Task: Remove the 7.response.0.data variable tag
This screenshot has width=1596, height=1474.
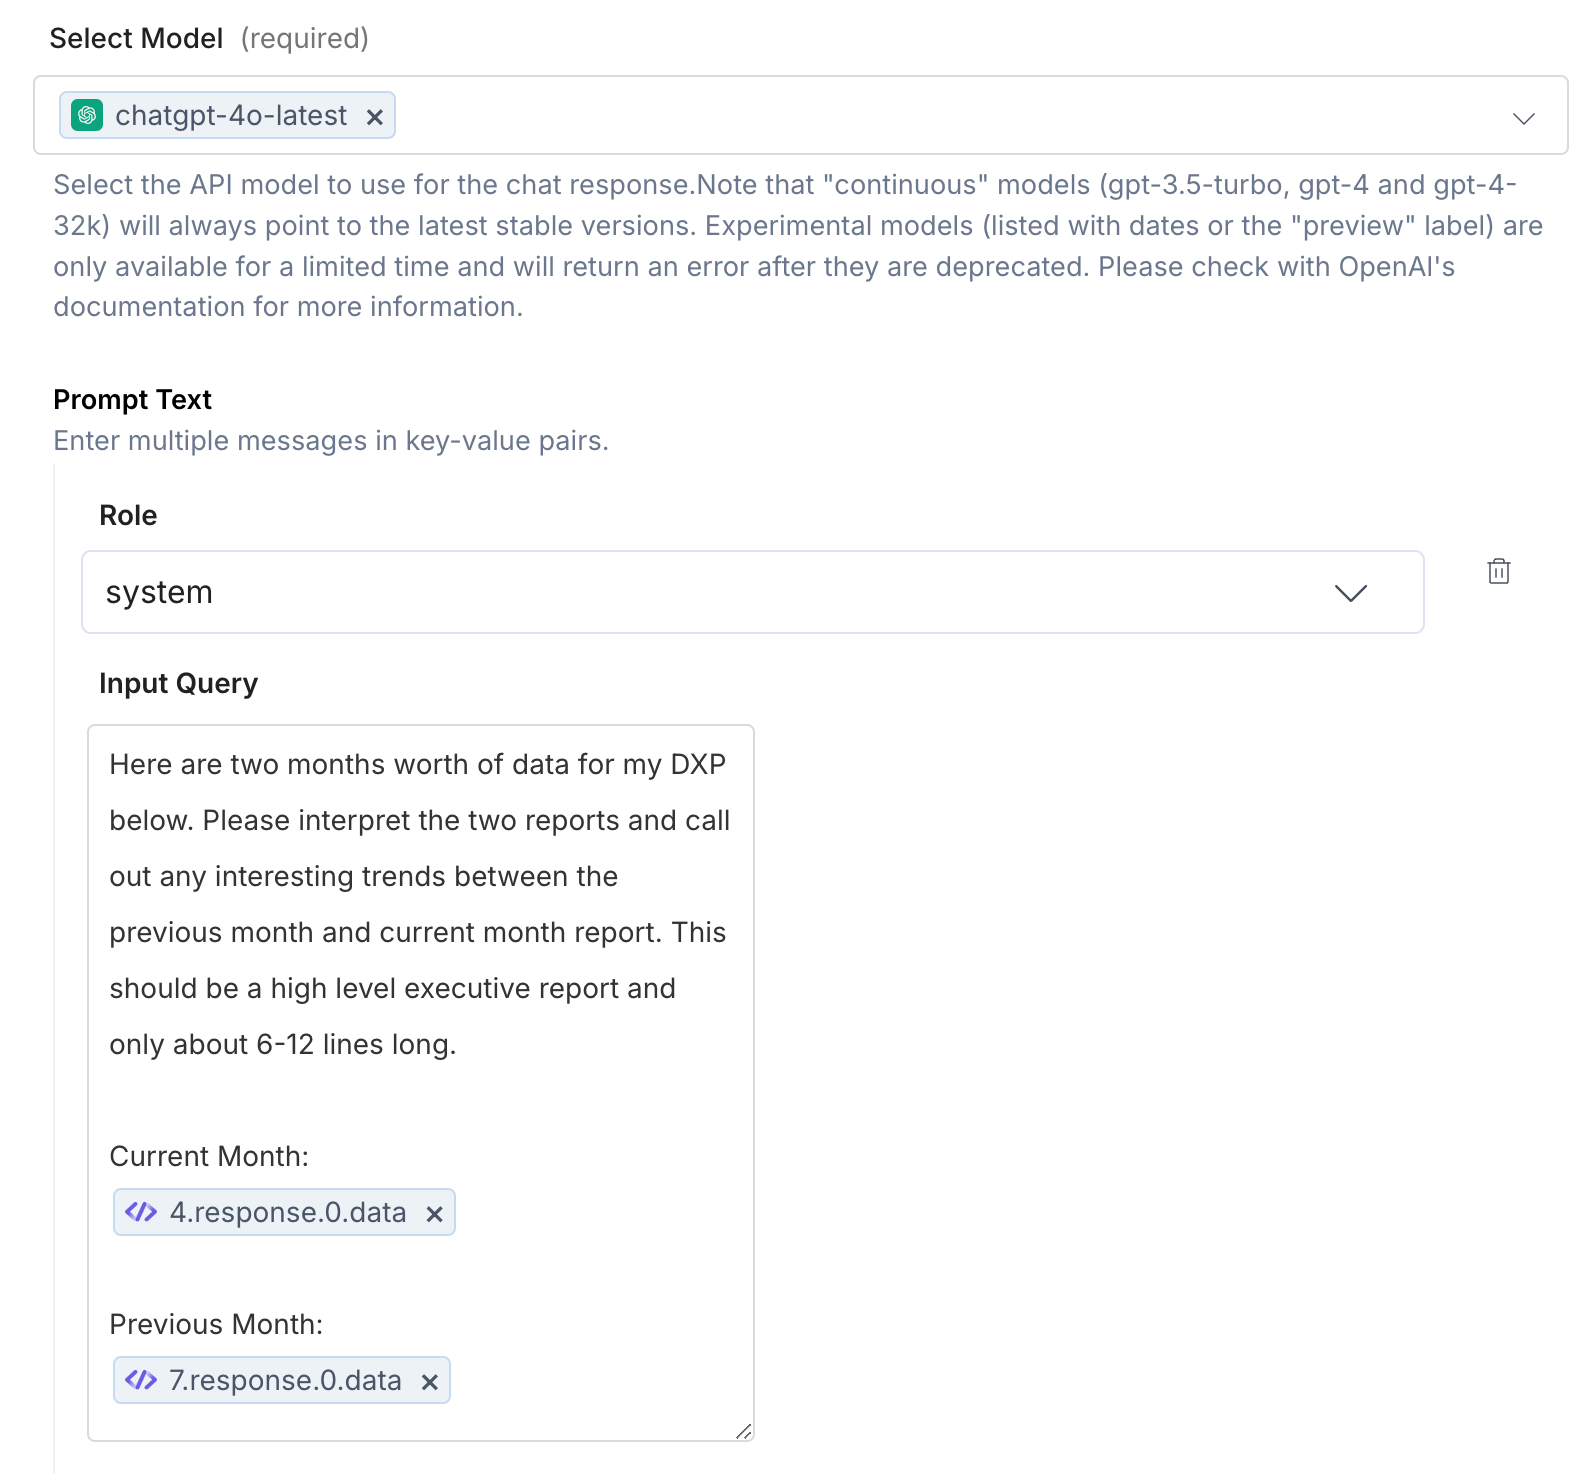Action: (x=430, y=1382)
